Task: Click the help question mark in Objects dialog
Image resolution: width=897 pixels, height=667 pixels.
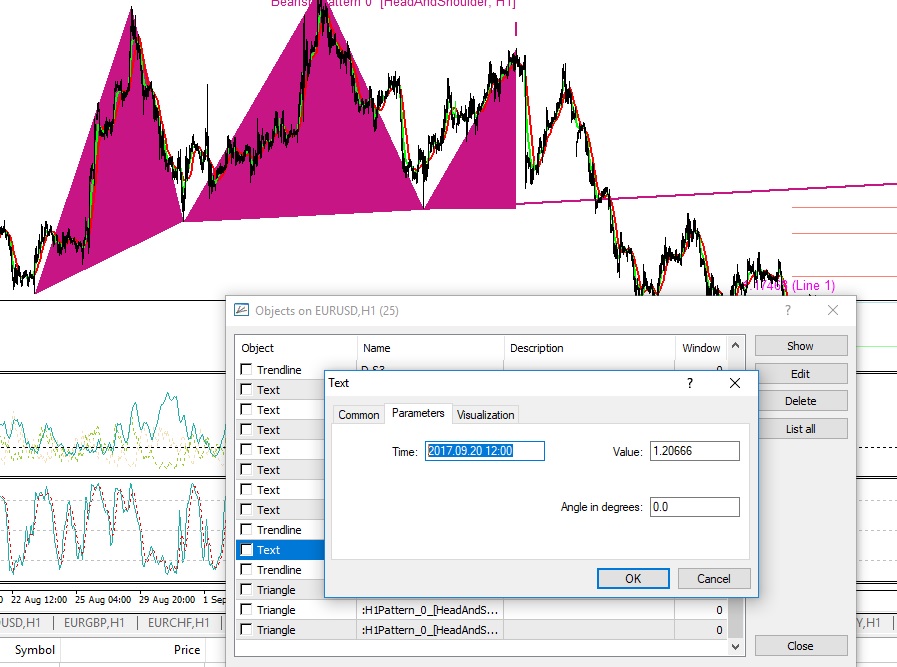Action: click(788, 311)
